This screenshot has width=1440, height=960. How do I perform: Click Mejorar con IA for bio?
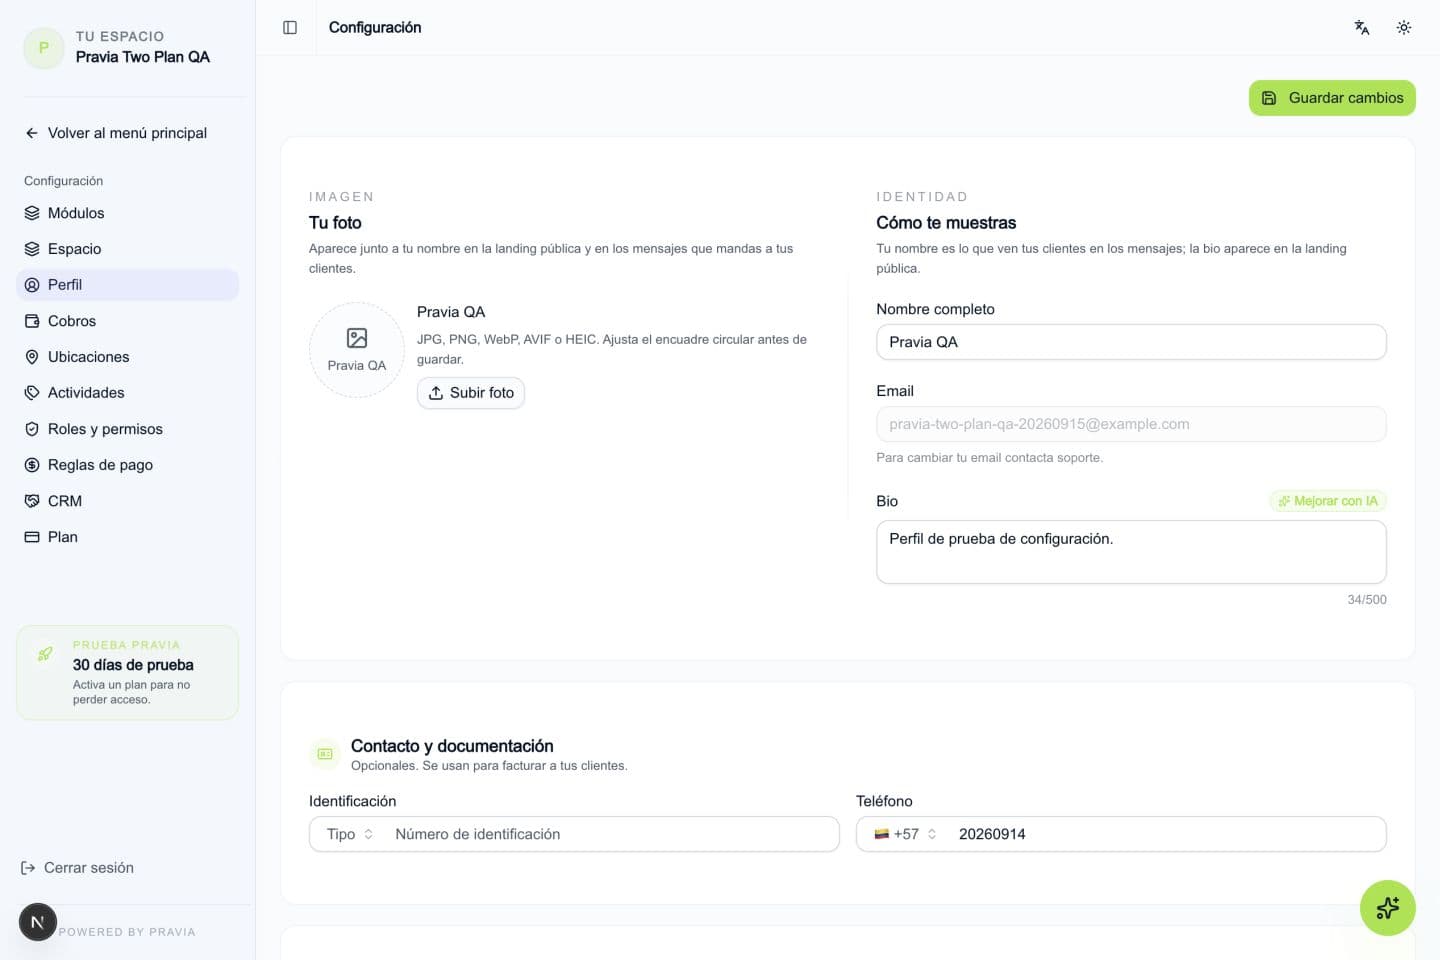pos(1328,501)
